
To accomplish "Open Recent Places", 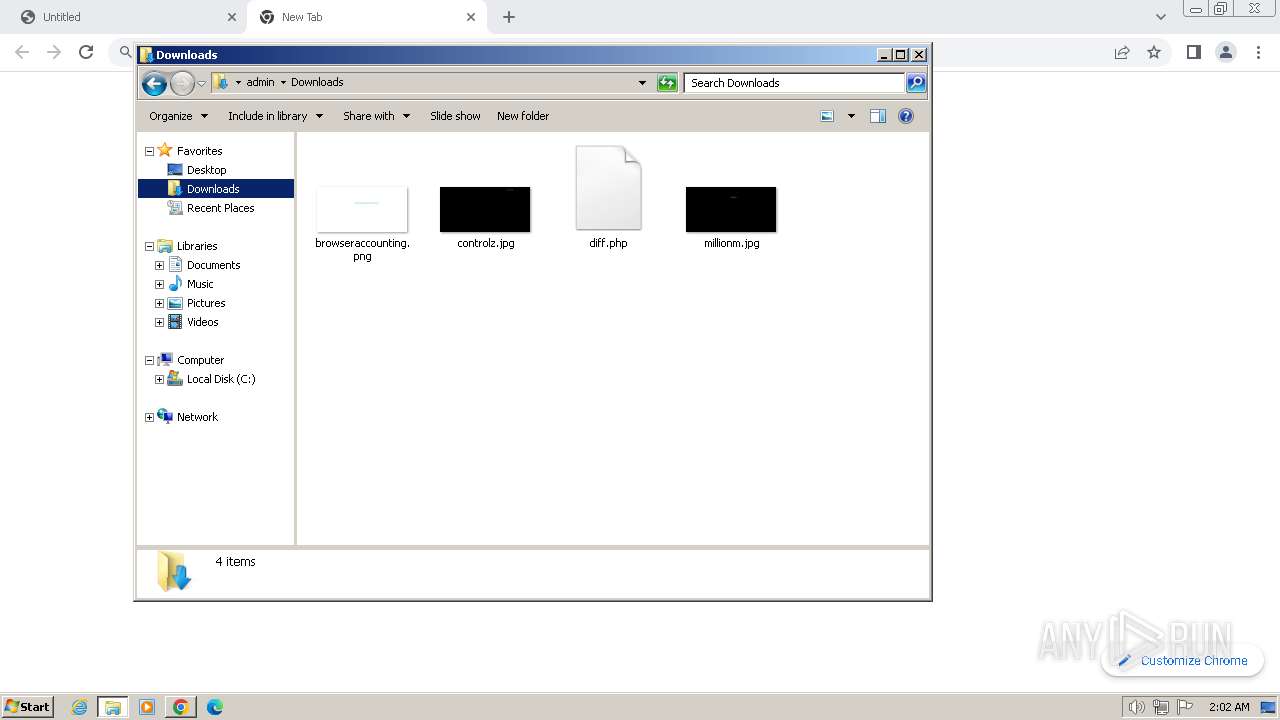I will [x=220, y=208].
